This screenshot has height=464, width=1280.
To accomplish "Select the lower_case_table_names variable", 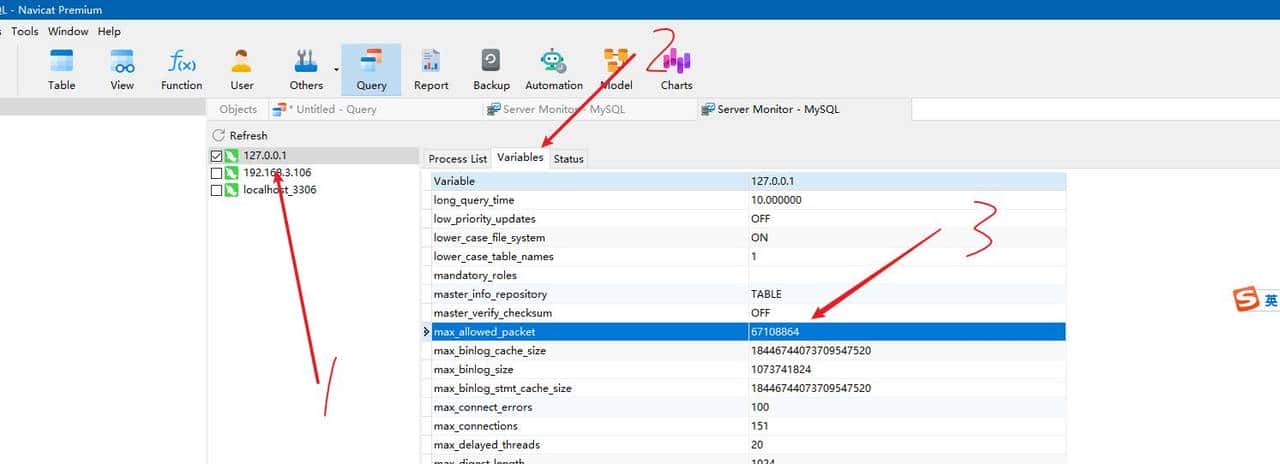I will pos(589,256).
